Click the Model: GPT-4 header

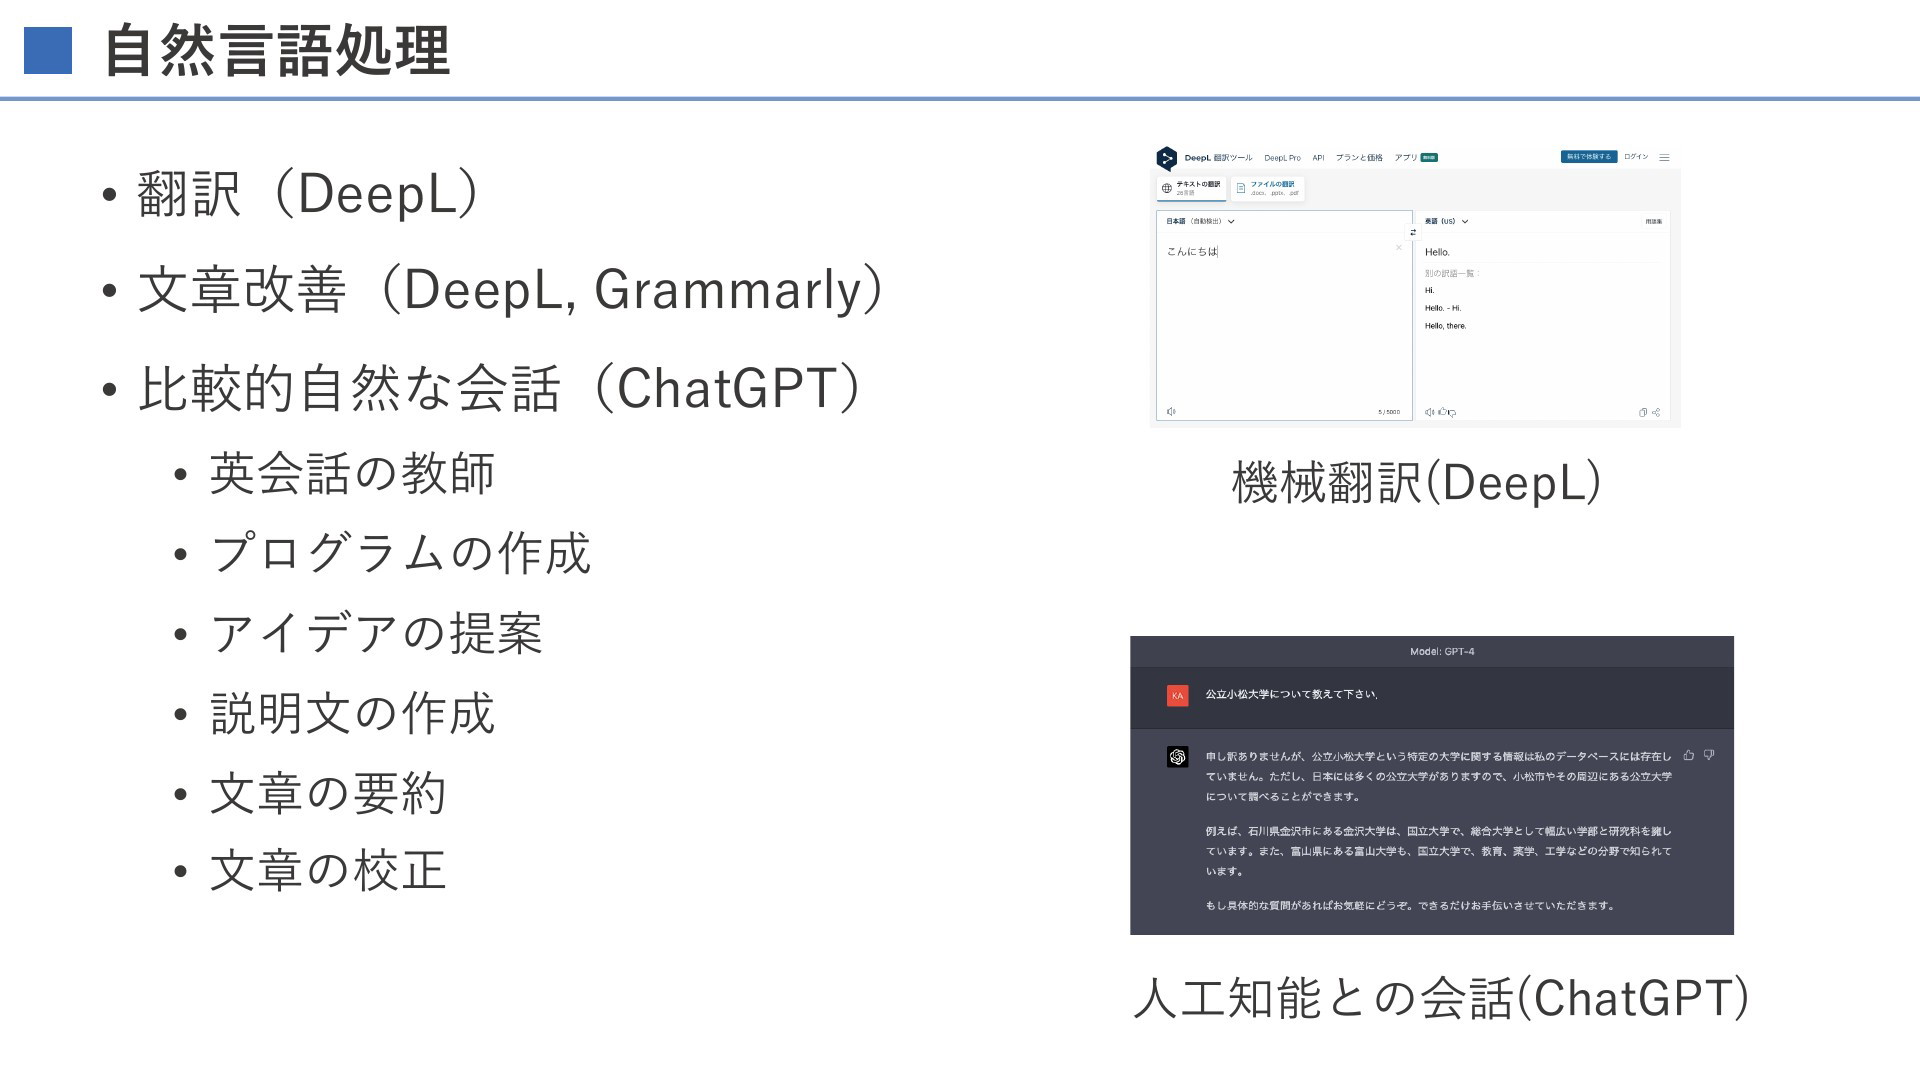click(1442, 652)
